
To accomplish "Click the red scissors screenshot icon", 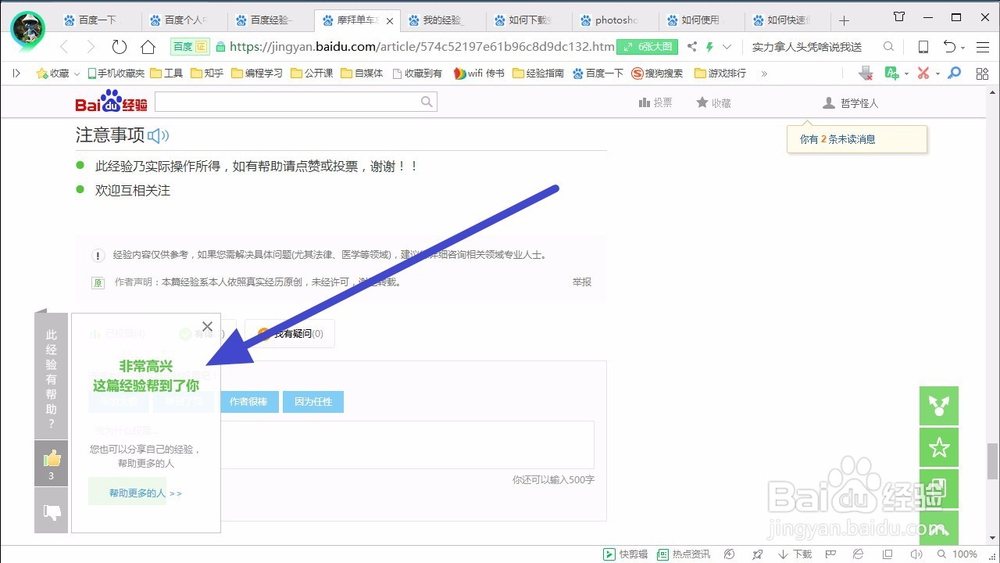I will pos(923,73).
